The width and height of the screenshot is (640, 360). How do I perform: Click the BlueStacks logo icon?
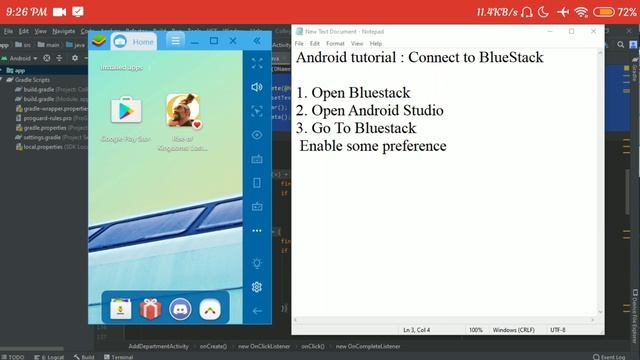tap(99, 41)
